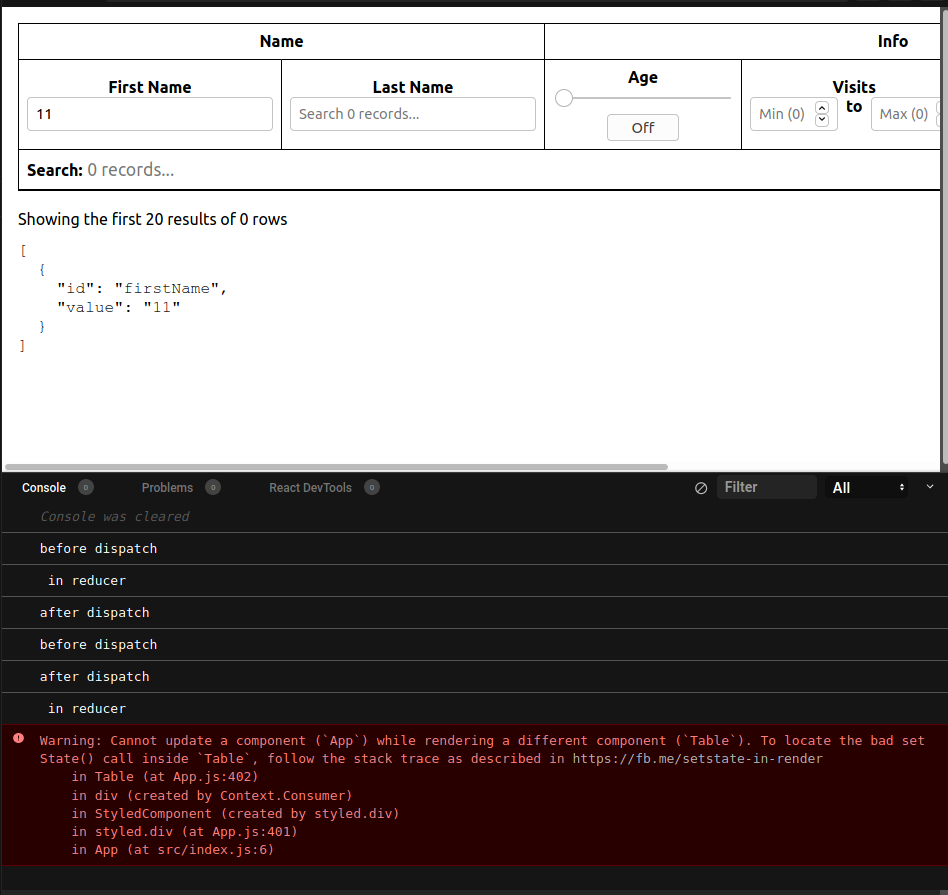948x895 pixels.
Task: Click the console Filter input
Action: point(767,487)
